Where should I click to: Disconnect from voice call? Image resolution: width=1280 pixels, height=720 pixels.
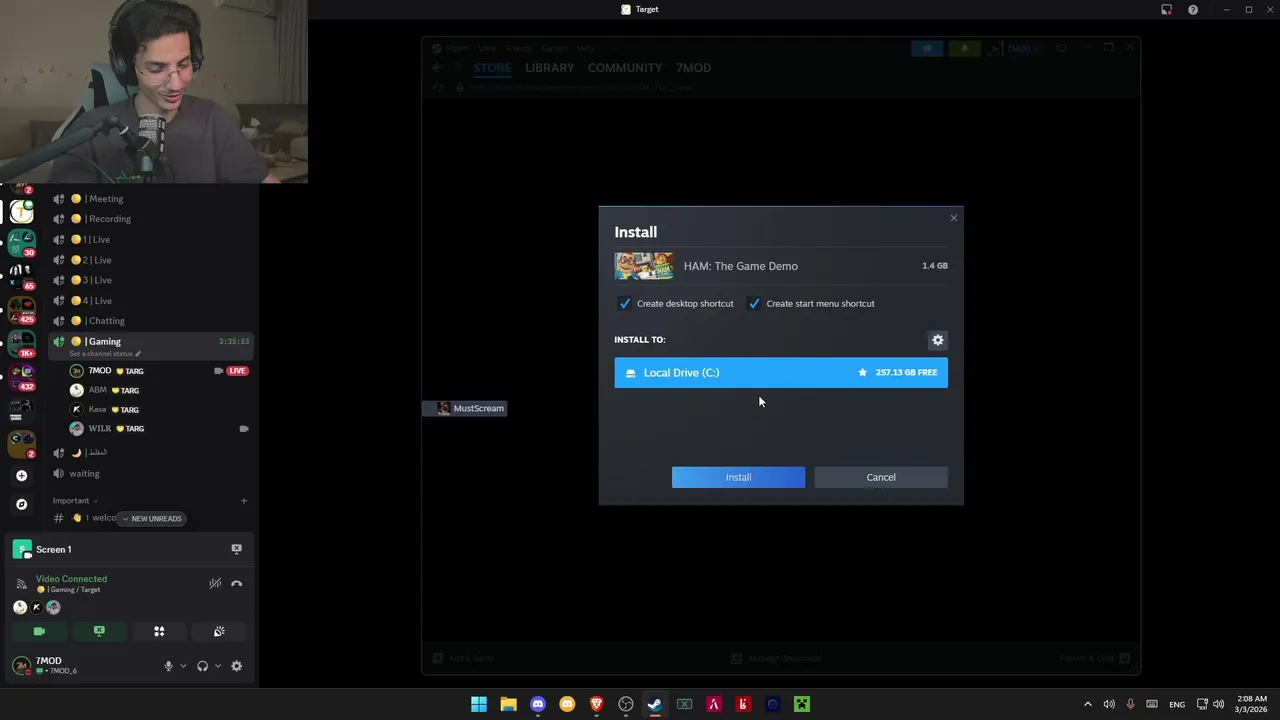click(237, 584)
